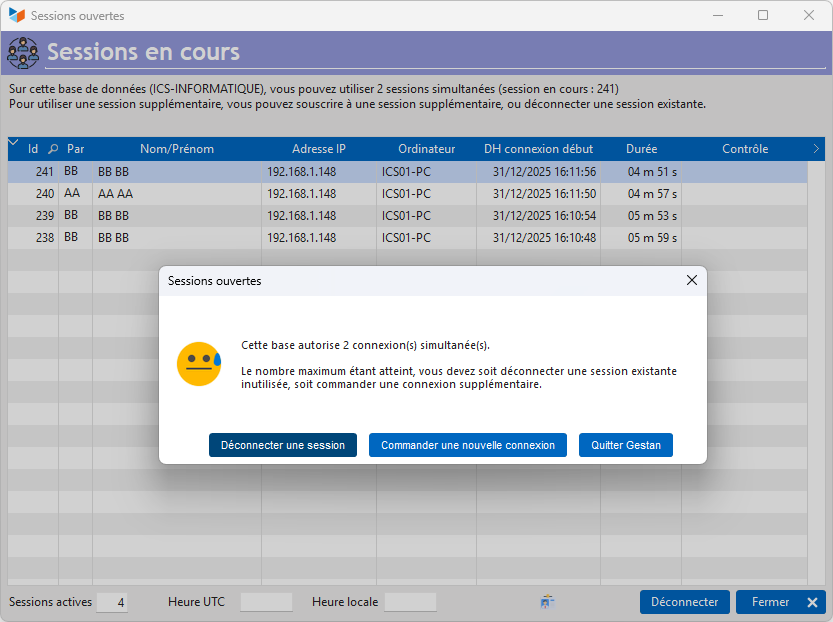The width and height of the screenshot is (833, 622).
Task: Sort by Adresse IP column header
Action: (318, 149)
